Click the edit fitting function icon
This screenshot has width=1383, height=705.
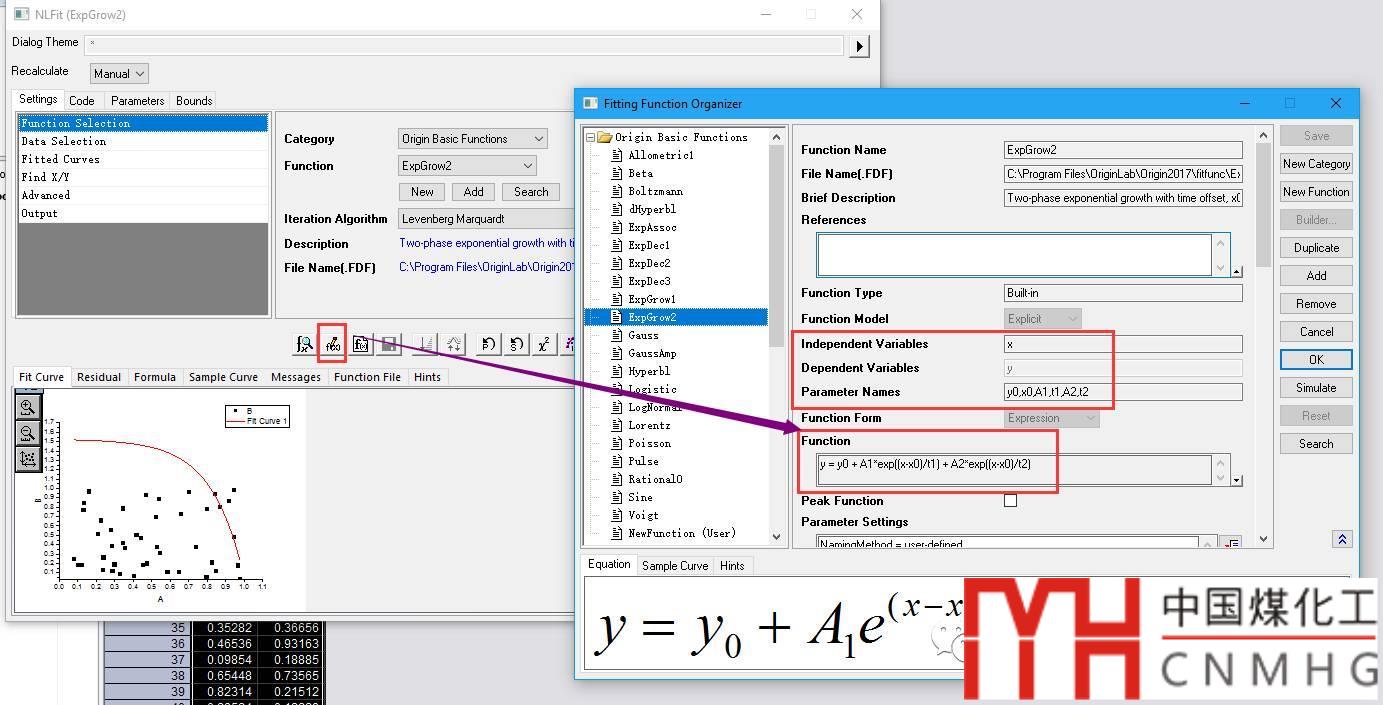coord(332,344)
